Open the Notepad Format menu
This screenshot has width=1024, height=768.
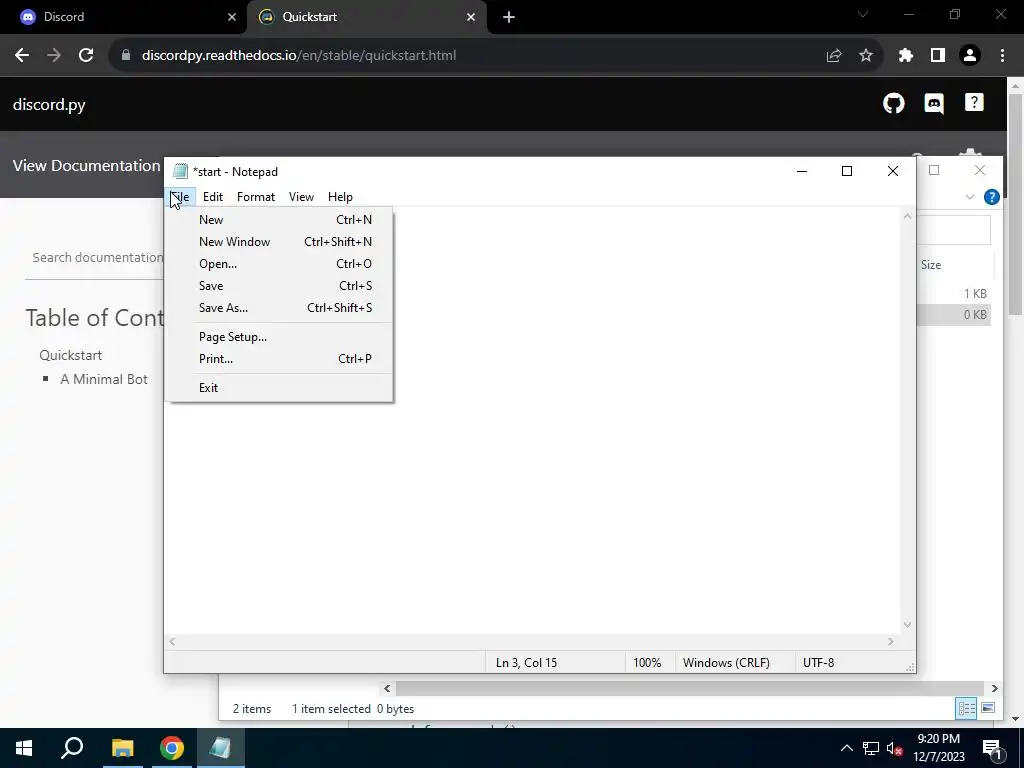(x=256, y=197)
